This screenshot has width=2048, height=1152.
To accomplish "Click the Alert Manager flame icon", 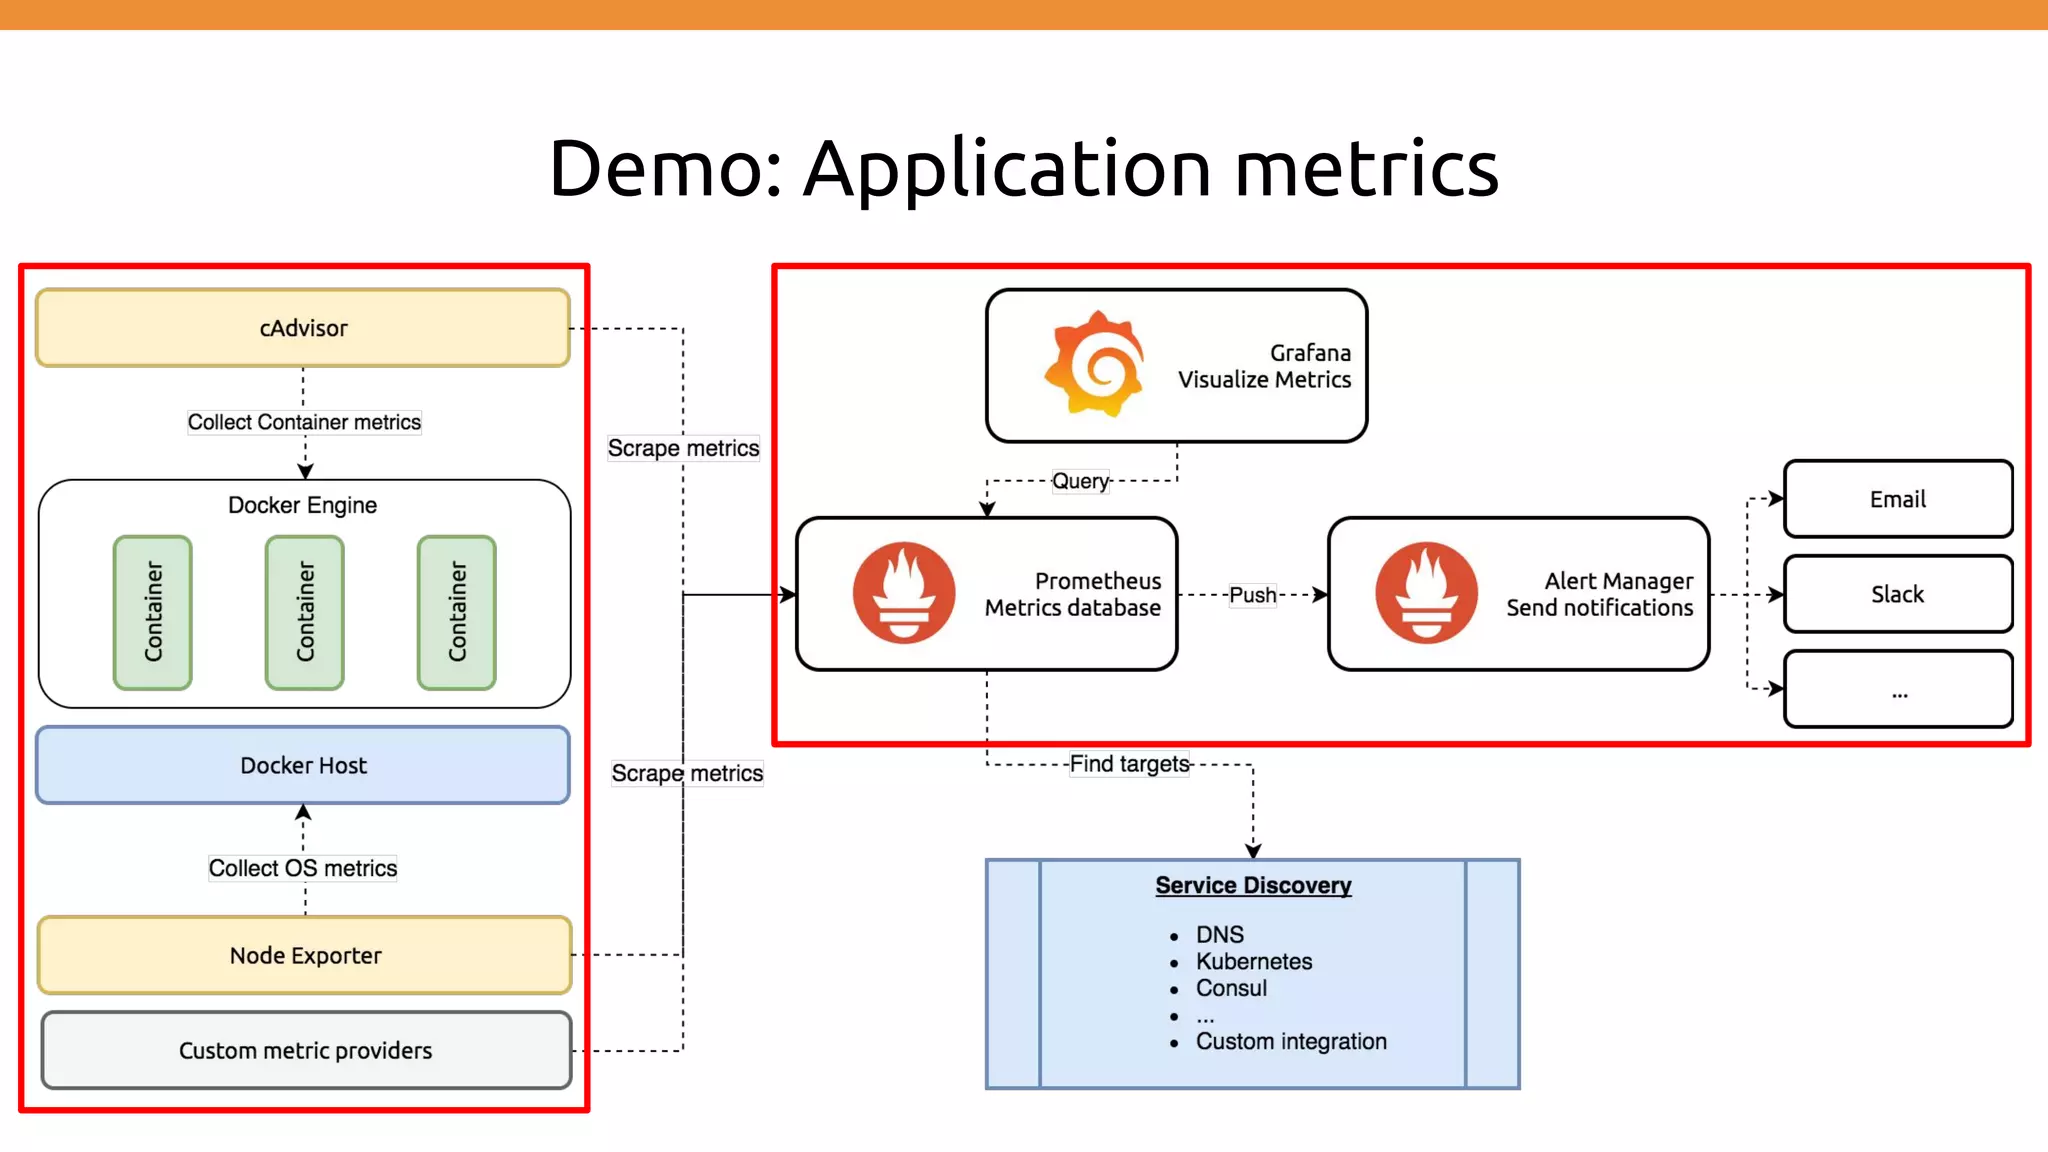I will pos(1426,593).
